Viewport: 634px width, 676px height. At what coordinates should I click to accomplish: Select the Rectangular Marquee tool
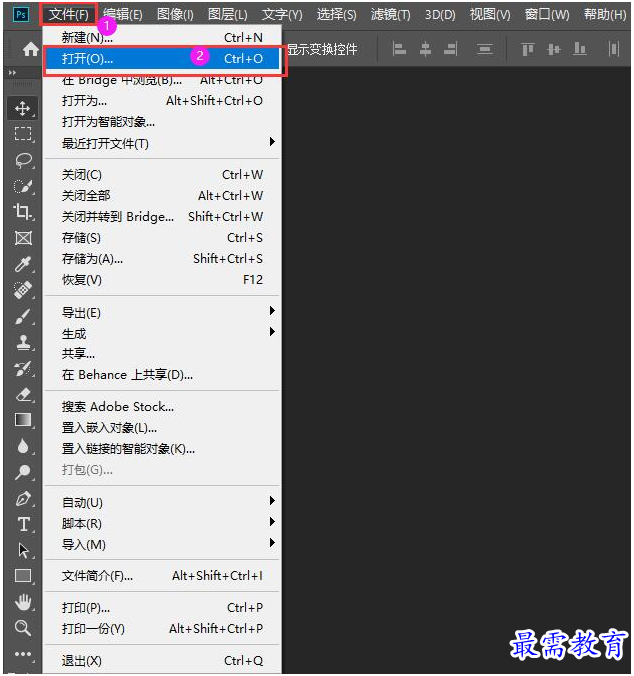[23, 134]
